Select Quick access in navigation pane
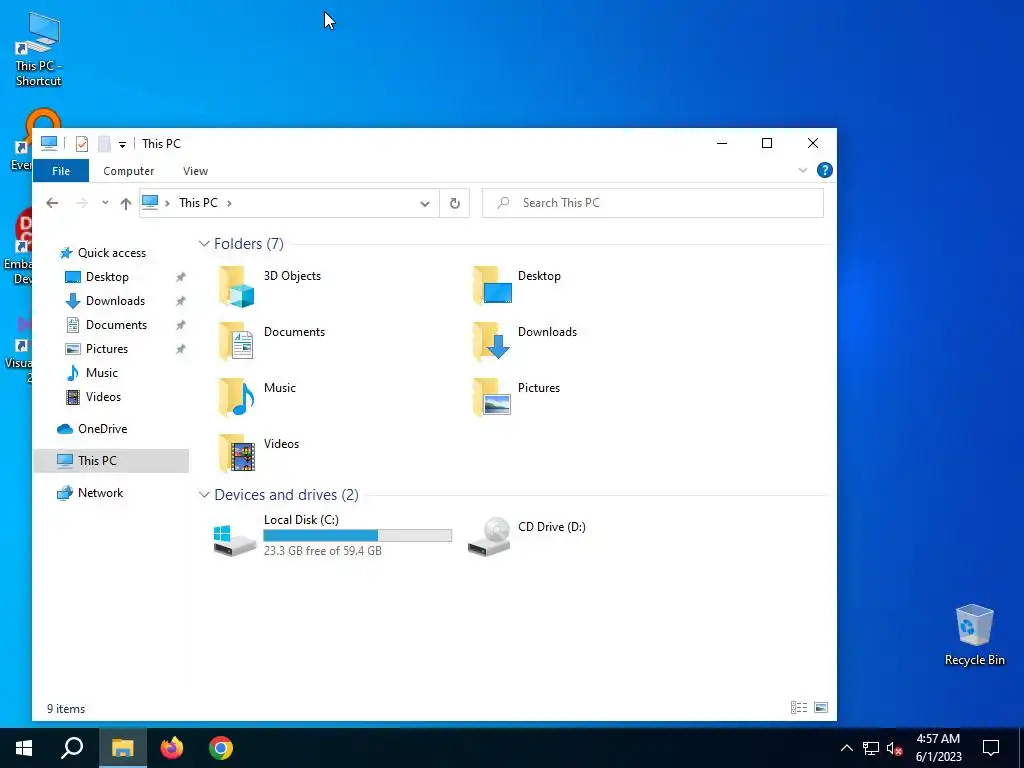 112,253
